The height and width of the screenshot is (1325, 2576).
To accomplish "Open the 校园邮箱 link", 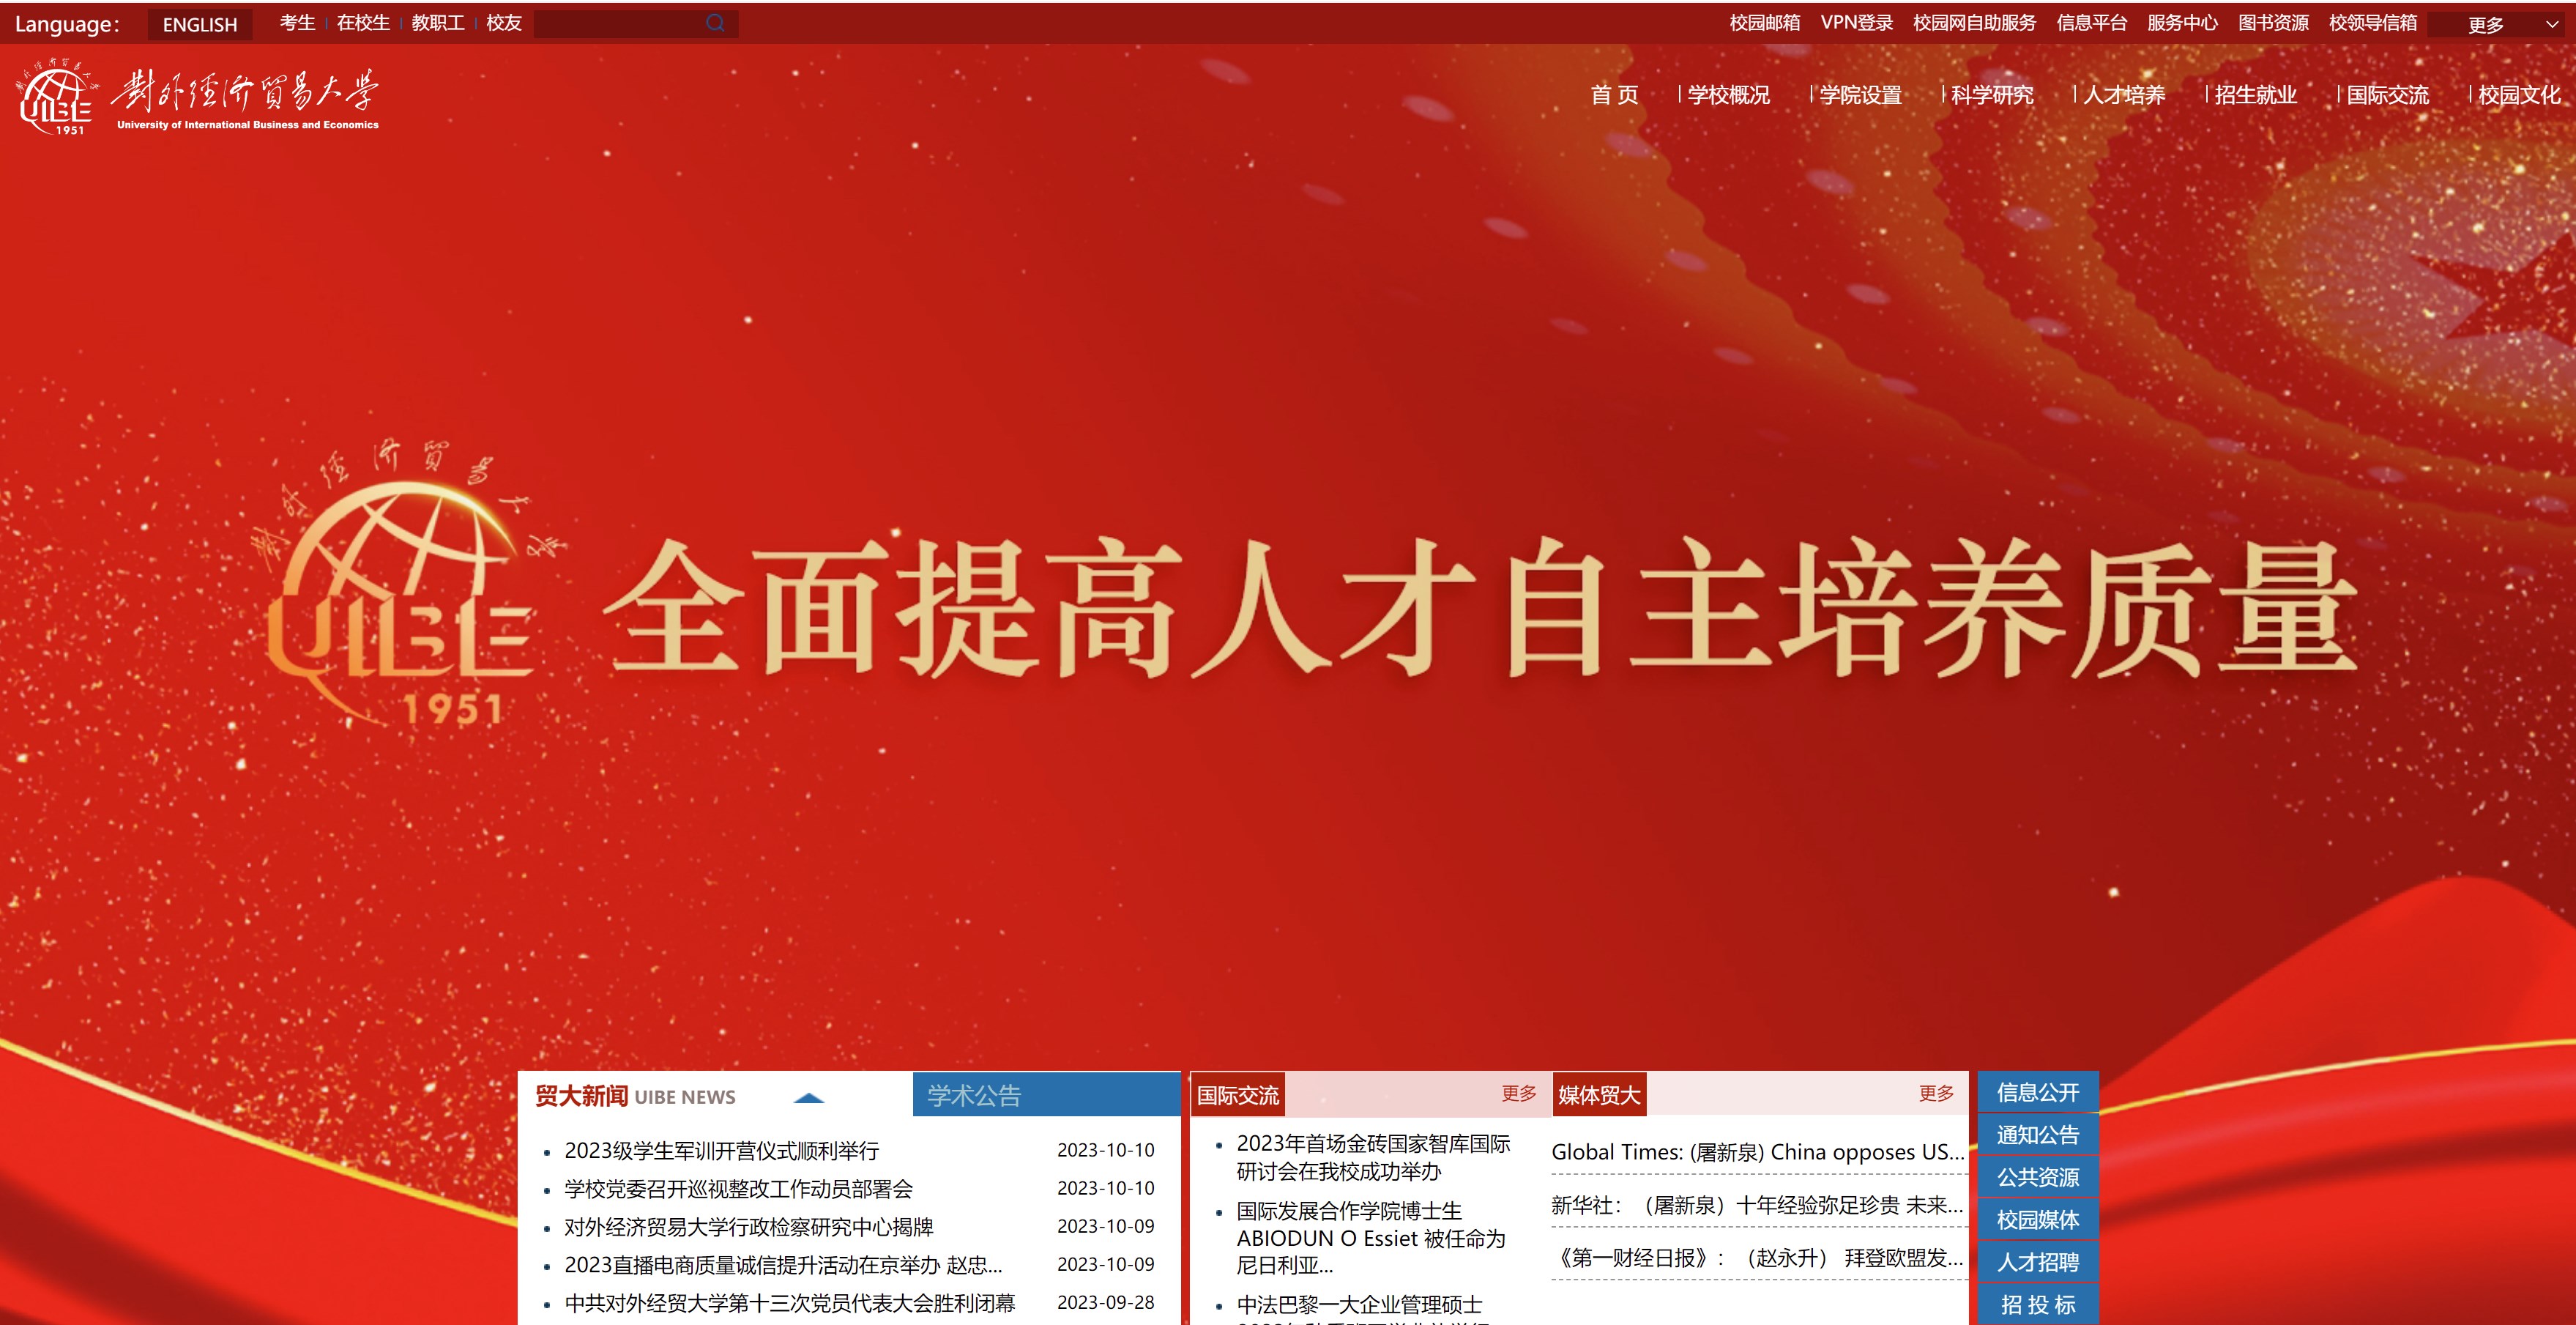I will (x=1764, y=23).
